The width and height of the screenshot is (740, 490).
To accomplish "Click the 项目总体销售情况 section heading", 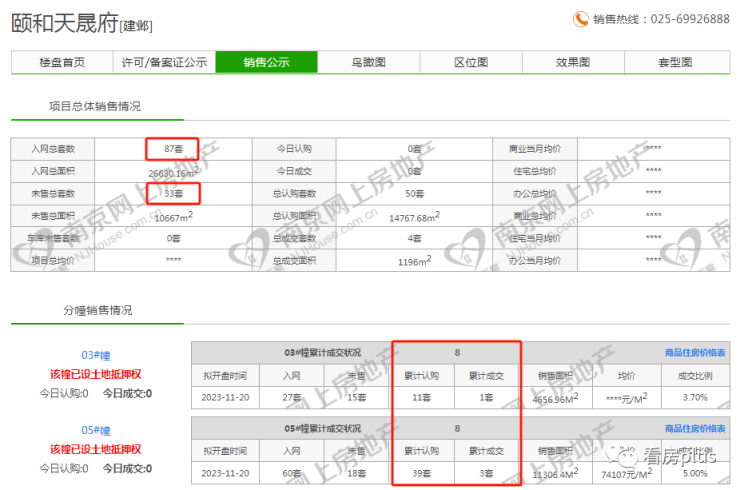I will tap(95, 106).
